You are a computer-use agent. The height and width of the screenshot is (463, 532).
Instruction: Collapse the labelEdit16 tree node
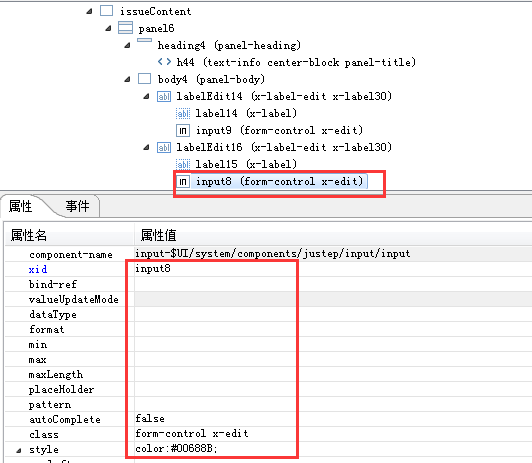(x=146, y=148)
